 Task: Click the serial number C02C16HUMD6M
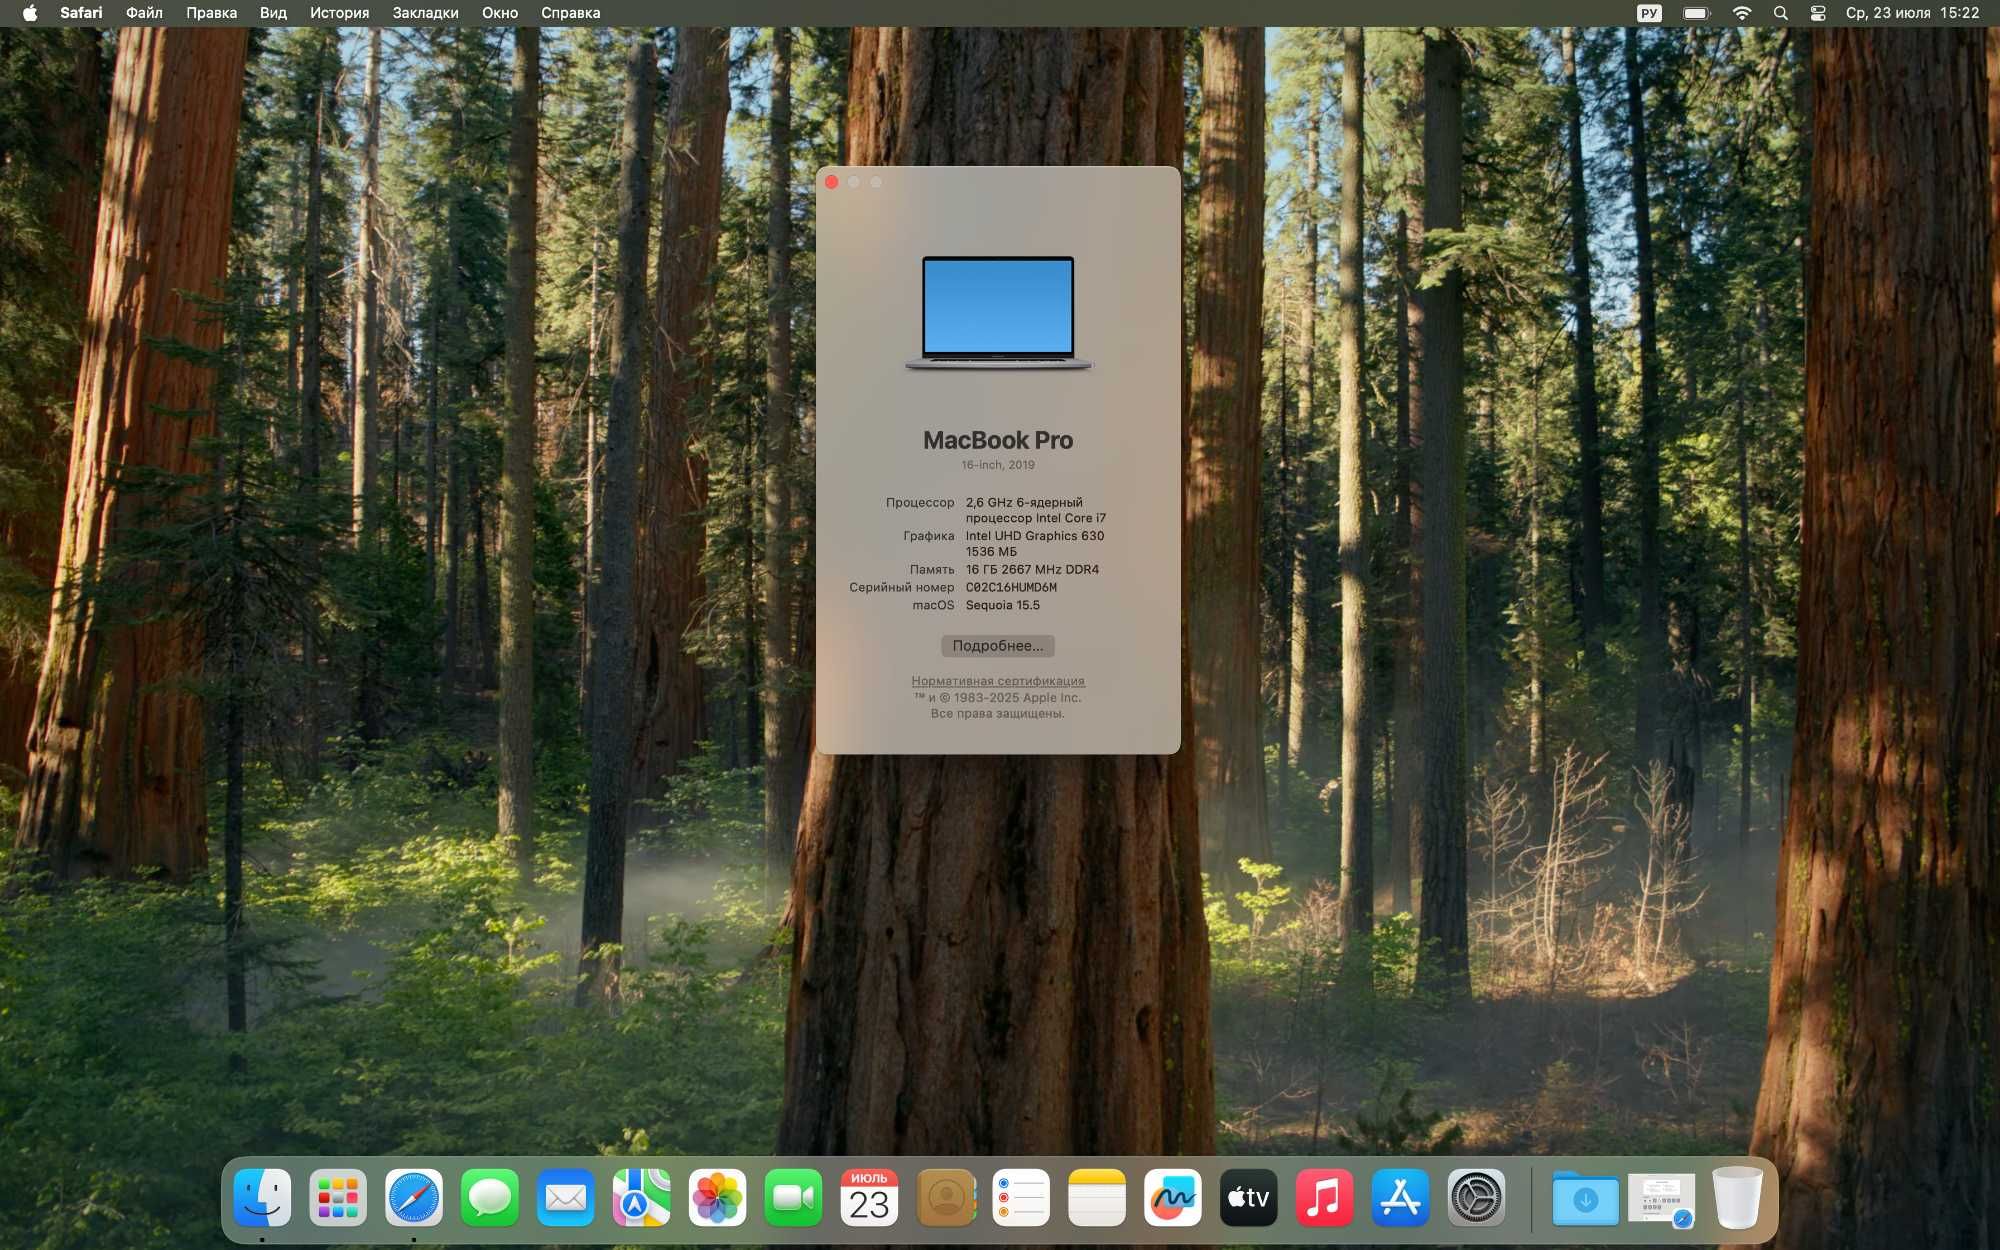(1011, 588)
